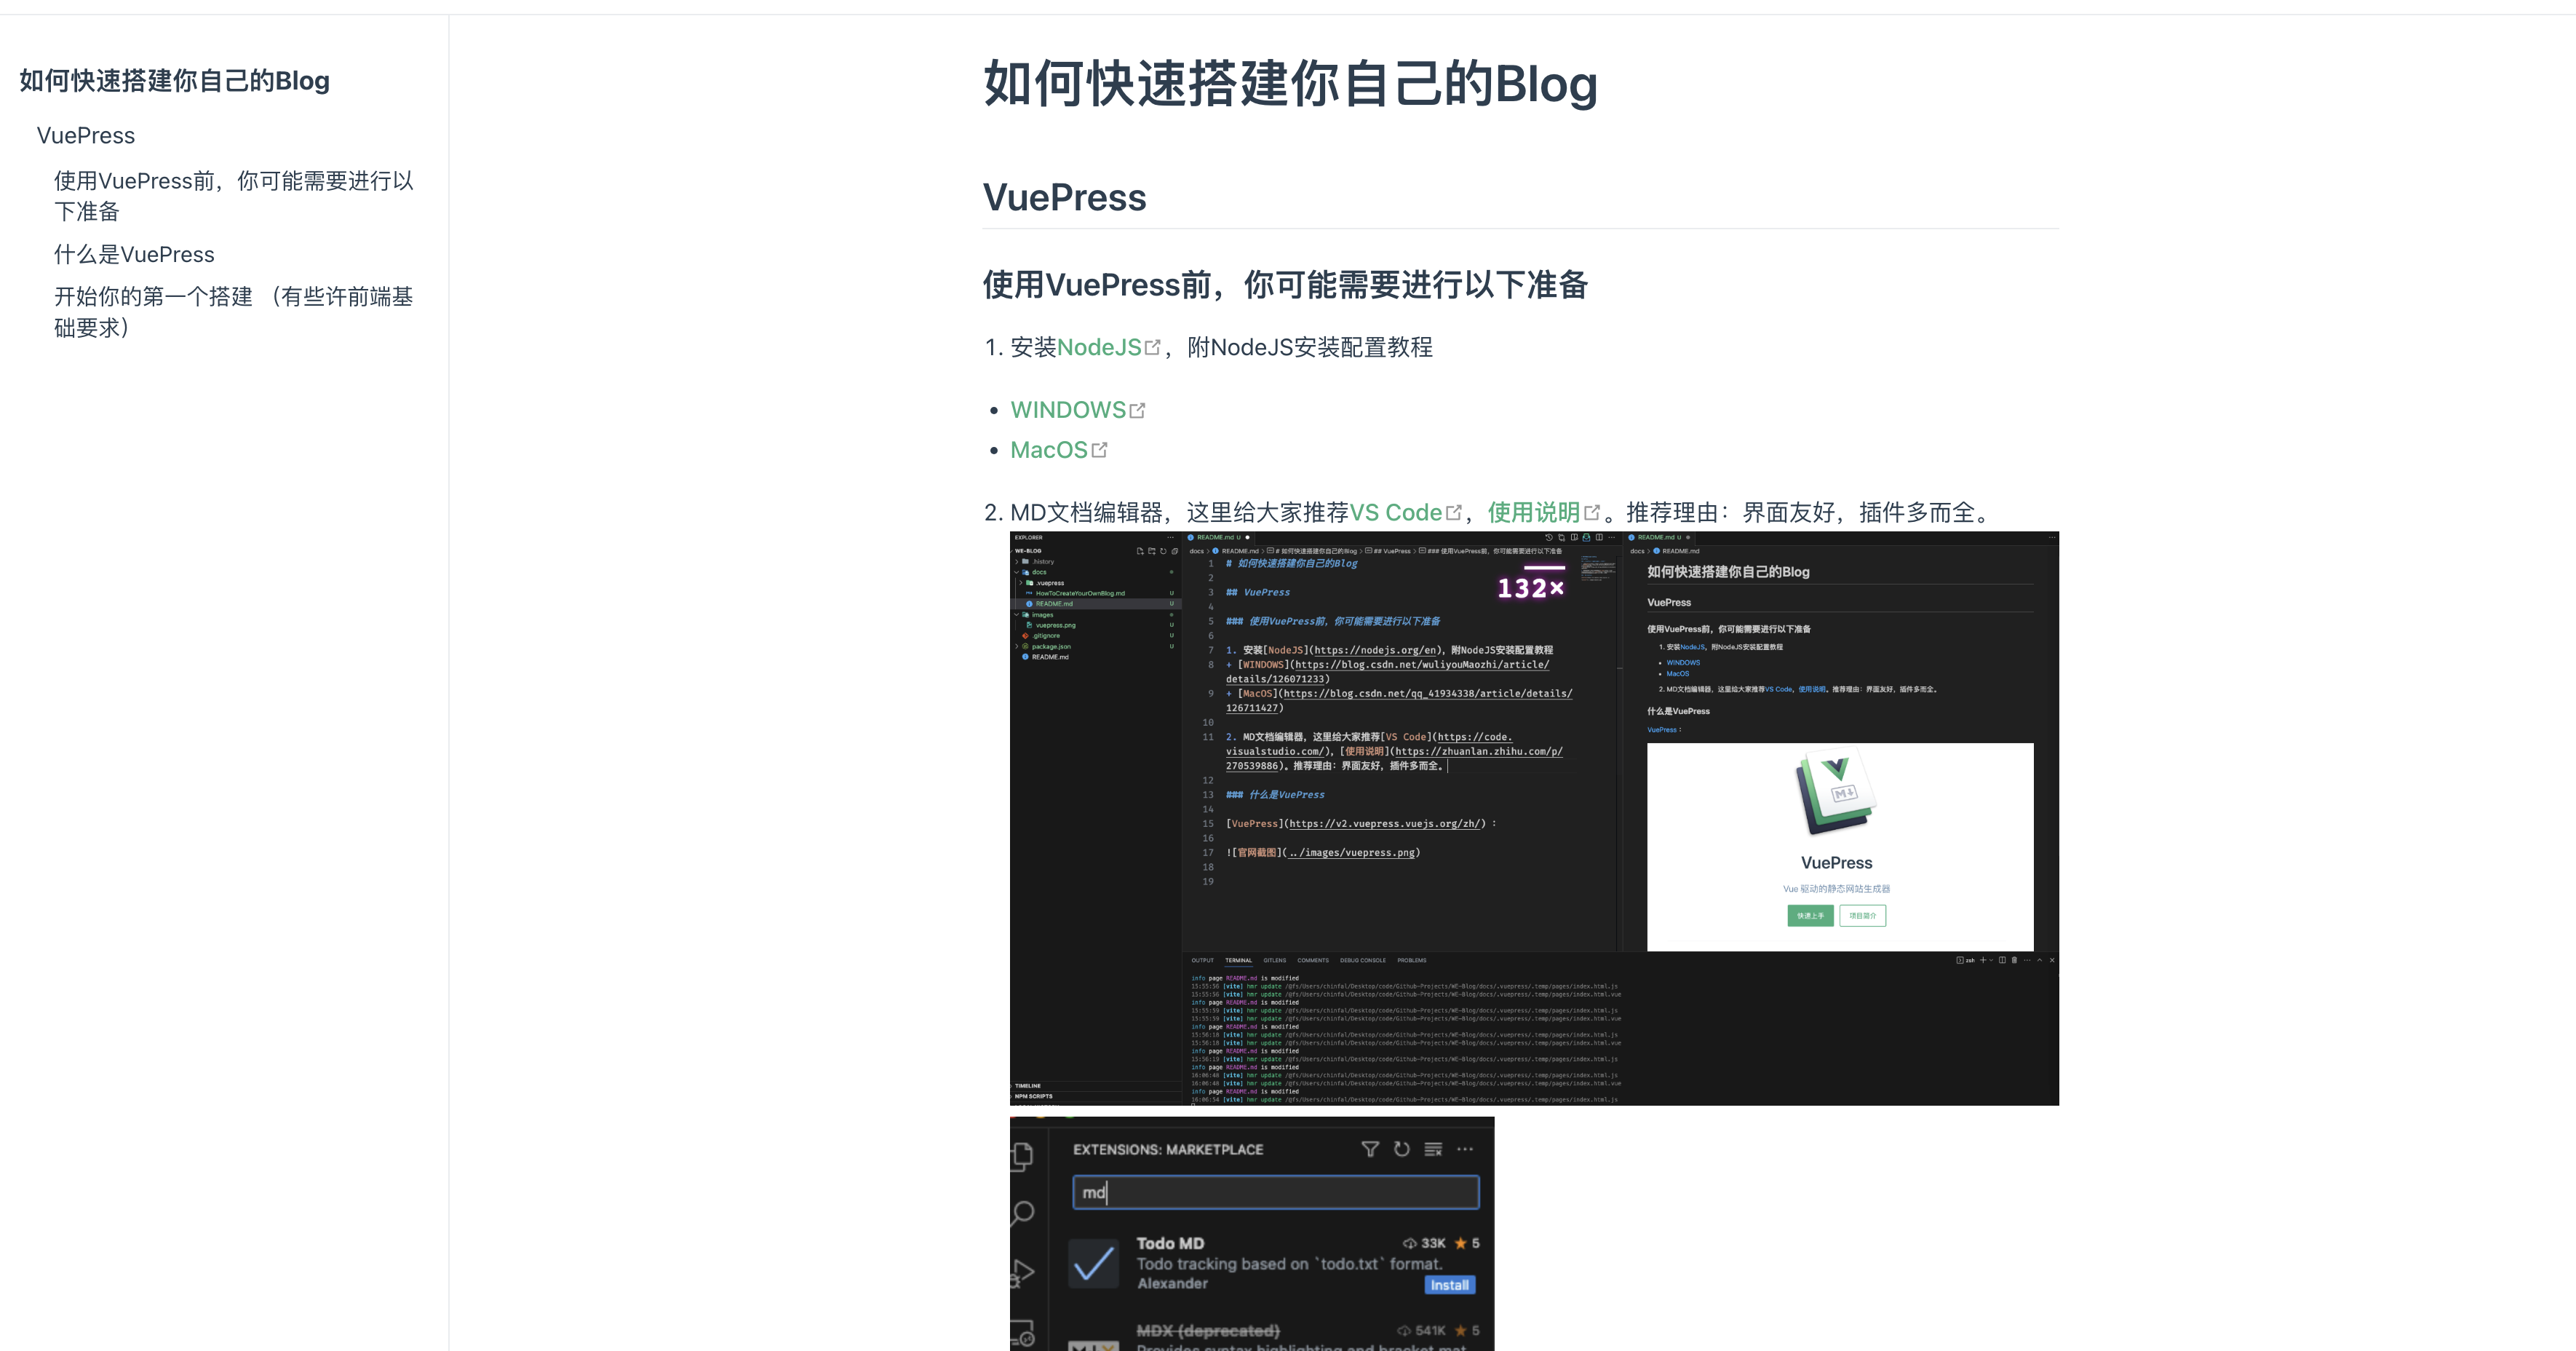Click the external-link icon after NodeJS
The height and width of the screenshot is (1351, 2576).
coord(1152,348)
